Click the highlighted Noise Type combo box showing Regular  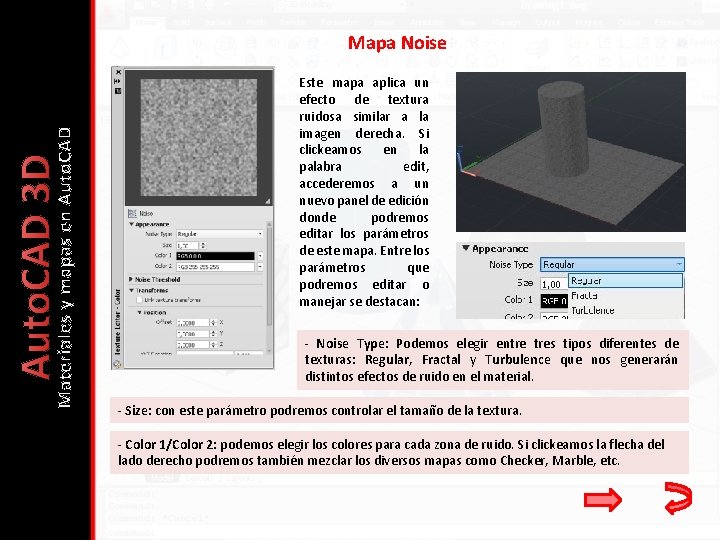pos(612,264)
